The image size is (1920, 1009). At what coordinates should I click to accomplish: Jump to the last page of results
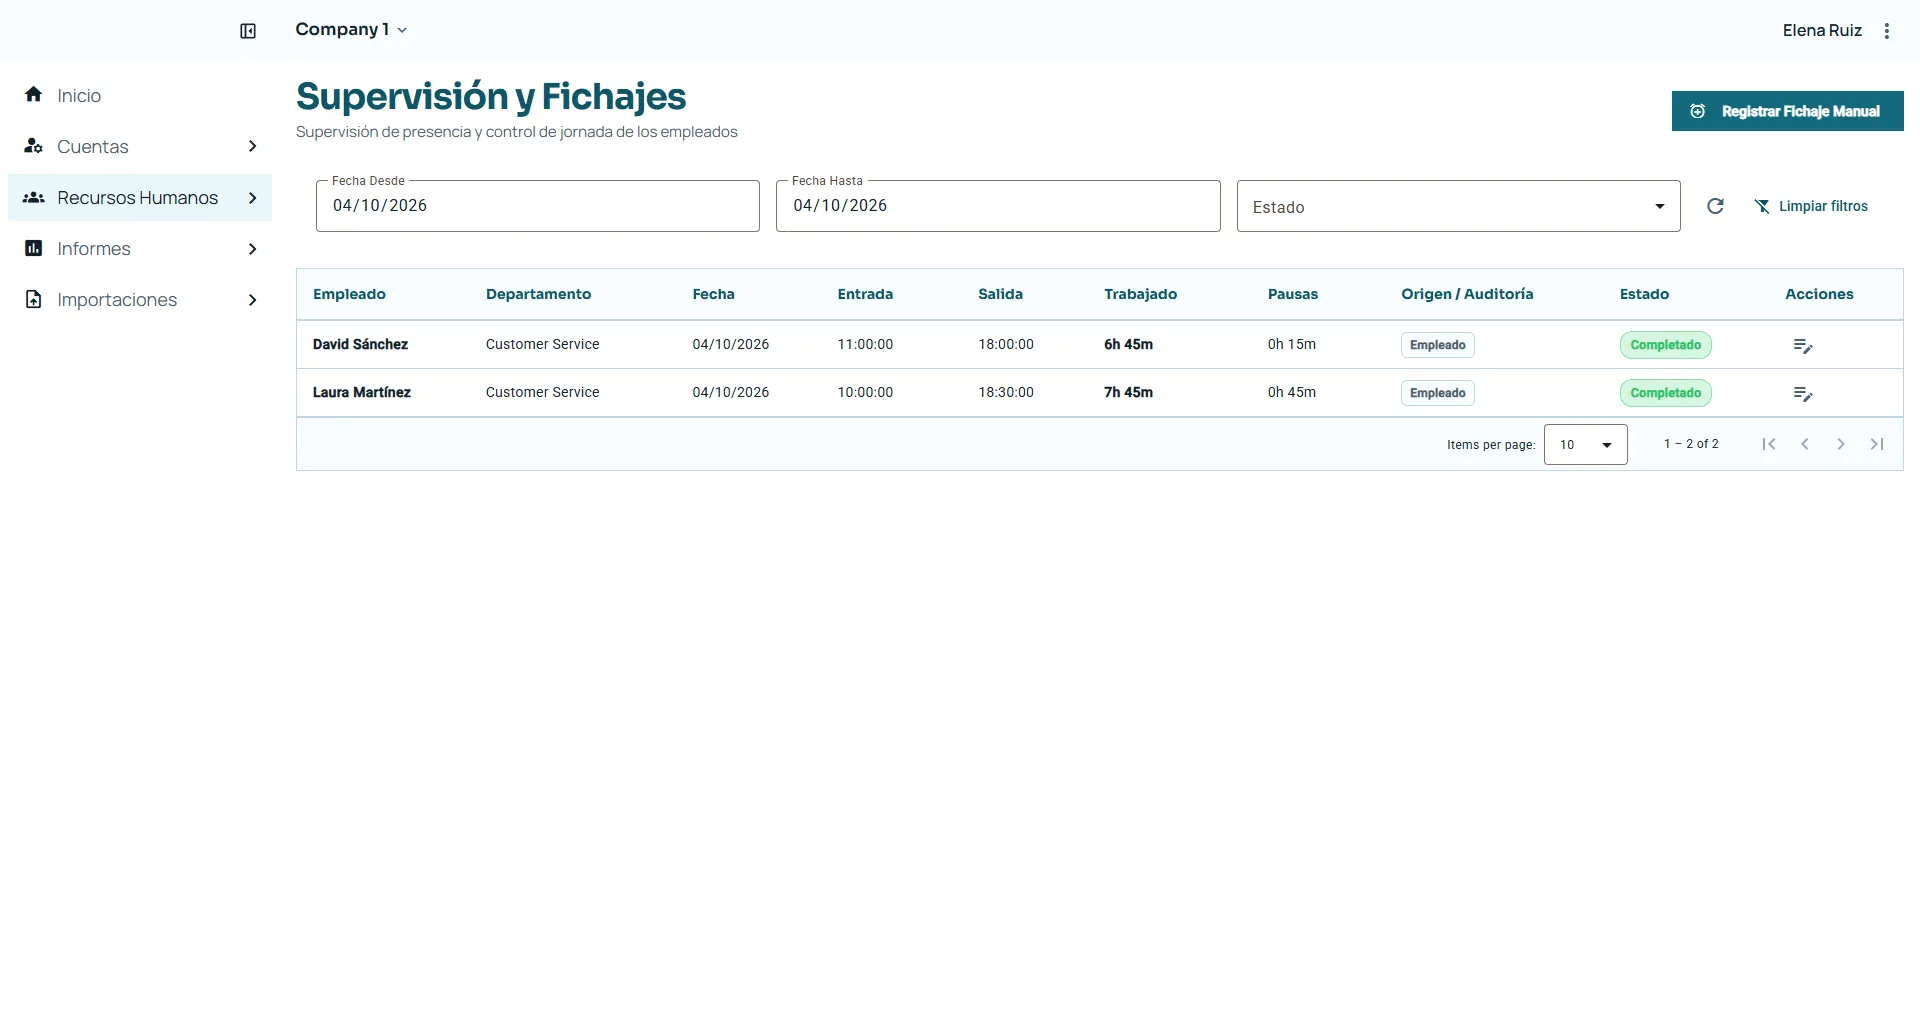1877,444
